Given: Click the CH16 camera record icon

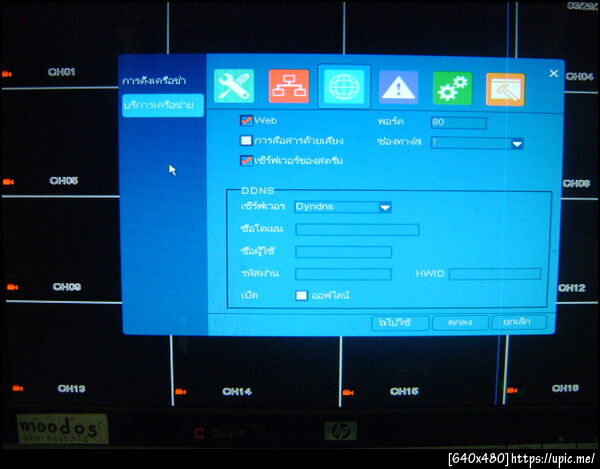Looking at the screenshot, I should (512, 390).
